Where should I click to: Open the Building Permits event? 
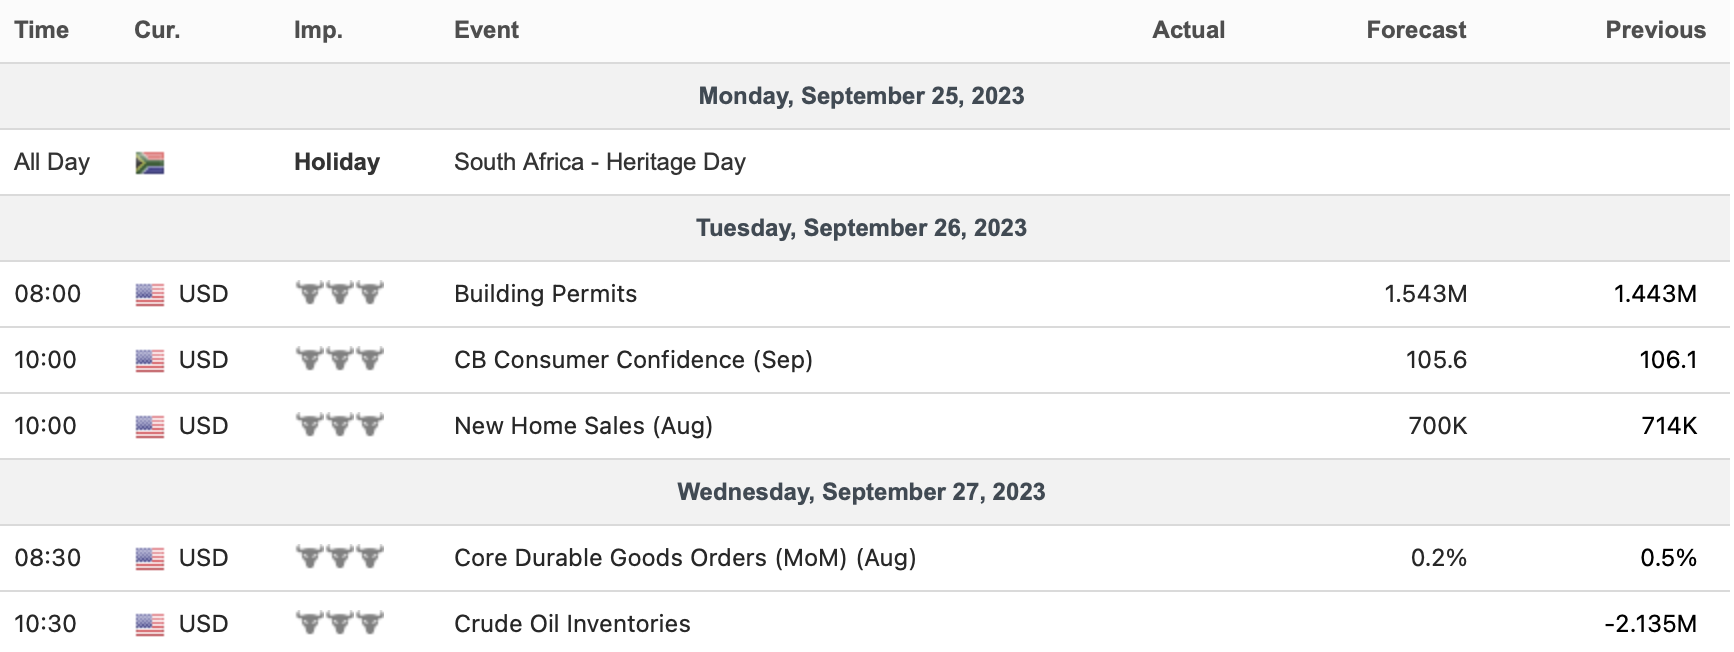click(x=545, y=294)
